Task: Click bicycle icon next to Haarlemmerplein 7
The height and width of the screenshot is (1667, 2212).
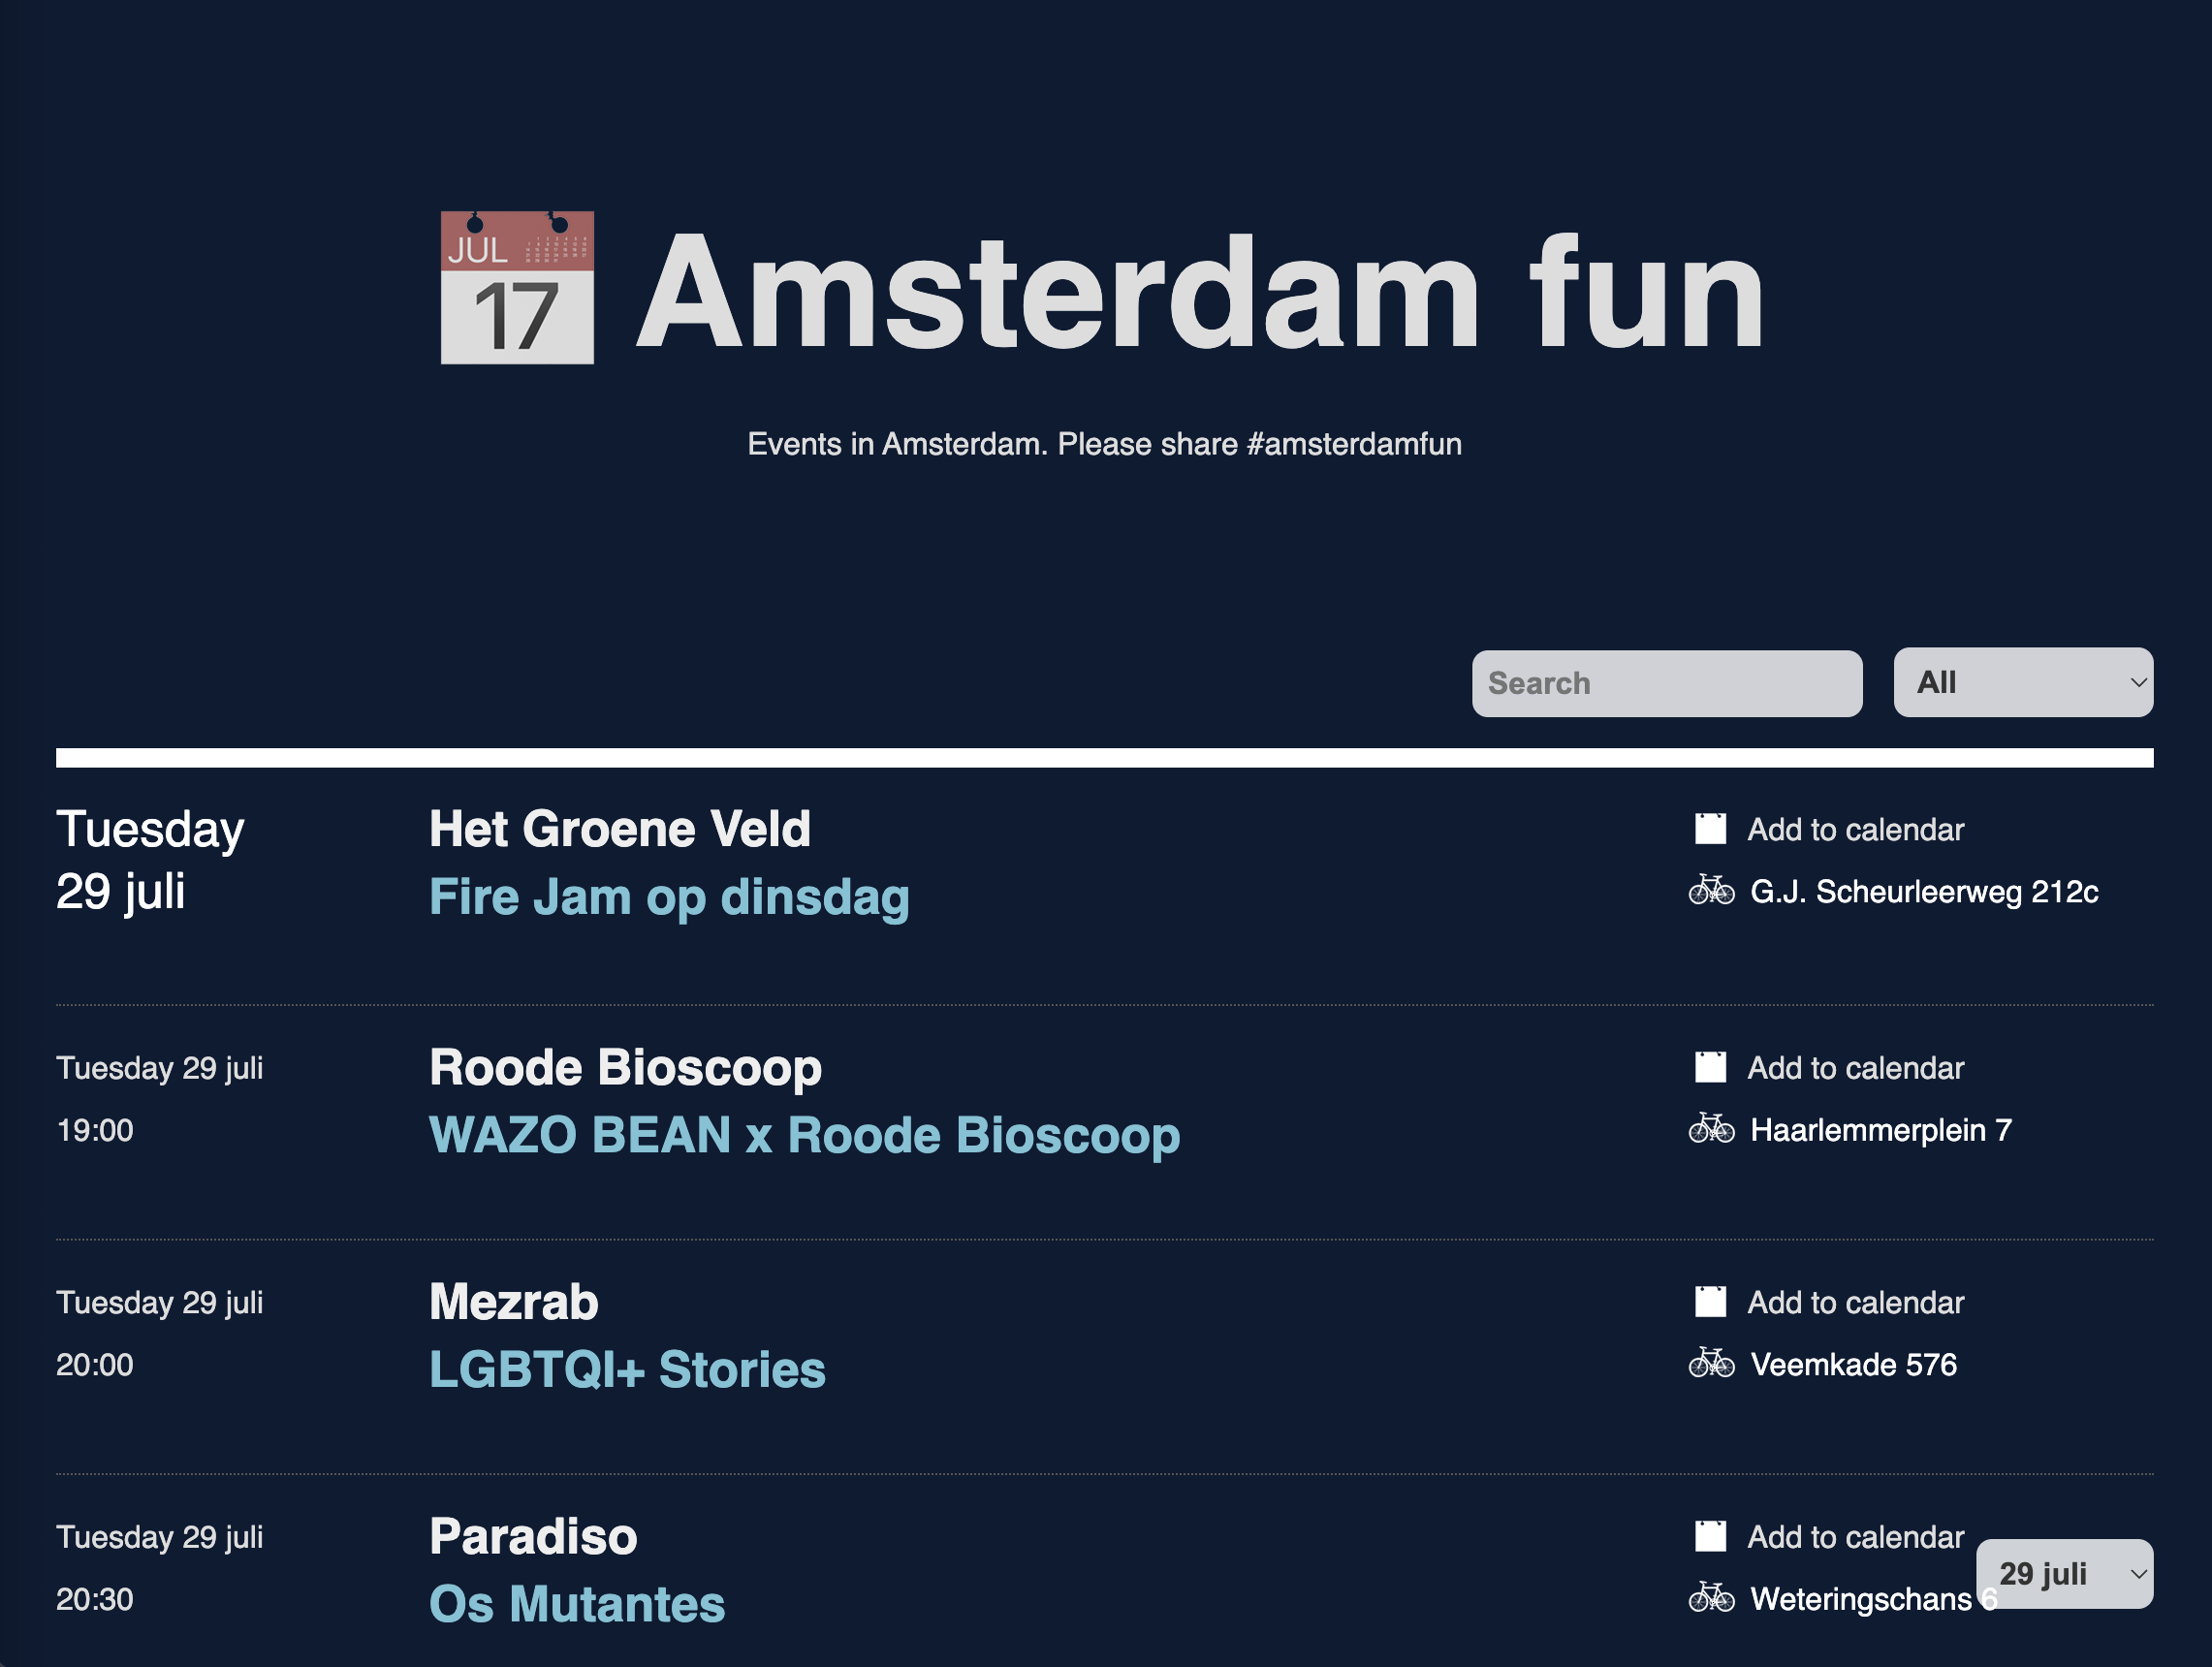Action: tap(1711, 1129)
